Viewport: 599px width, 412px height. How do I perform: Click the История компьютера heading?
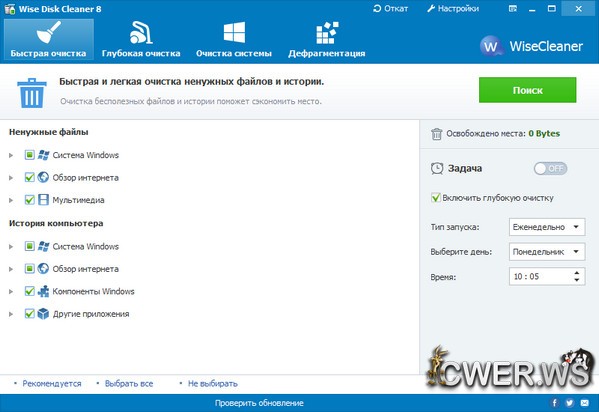coord(56,223)
